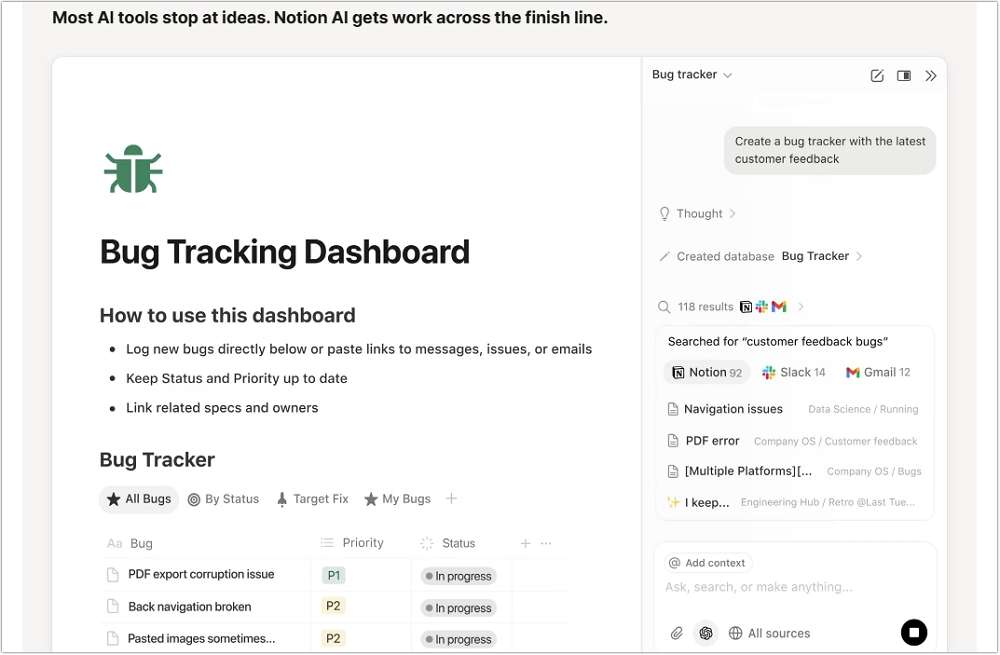This screenshot has height=655, width=1000.
Task: Click the Add context button
Action: 707,562
